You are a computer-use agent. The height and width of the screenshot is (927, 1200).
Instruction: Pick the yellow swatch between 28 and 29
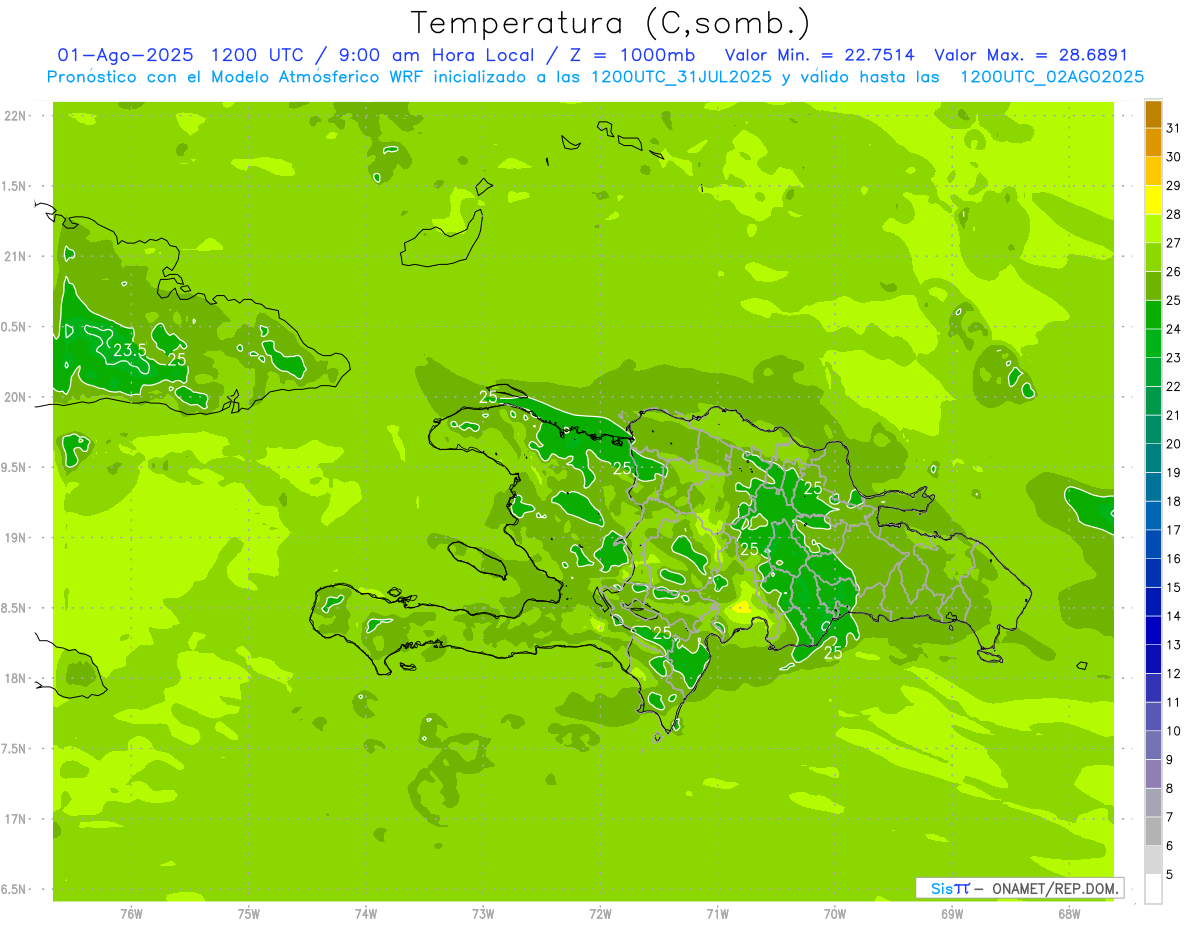point(1153,200)
